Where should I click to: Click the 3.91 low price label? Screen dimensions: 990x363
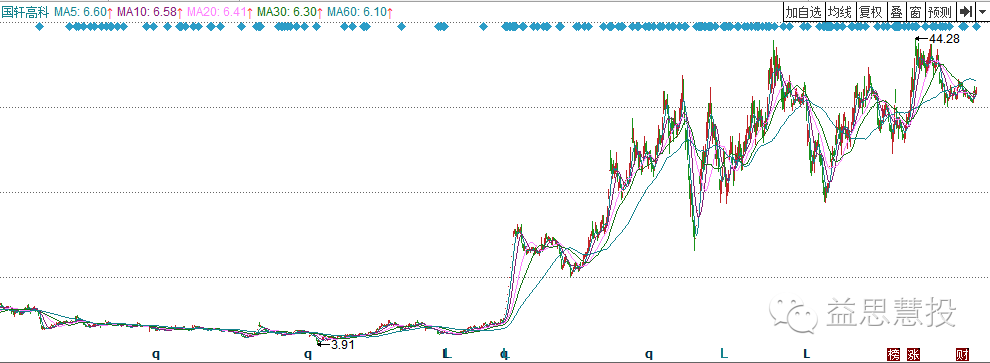(343, 345)
